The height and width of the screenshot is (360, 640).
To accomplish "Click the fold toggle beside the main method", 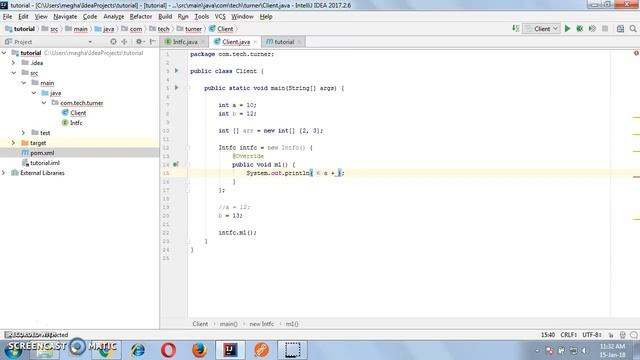I will (189, 88).
